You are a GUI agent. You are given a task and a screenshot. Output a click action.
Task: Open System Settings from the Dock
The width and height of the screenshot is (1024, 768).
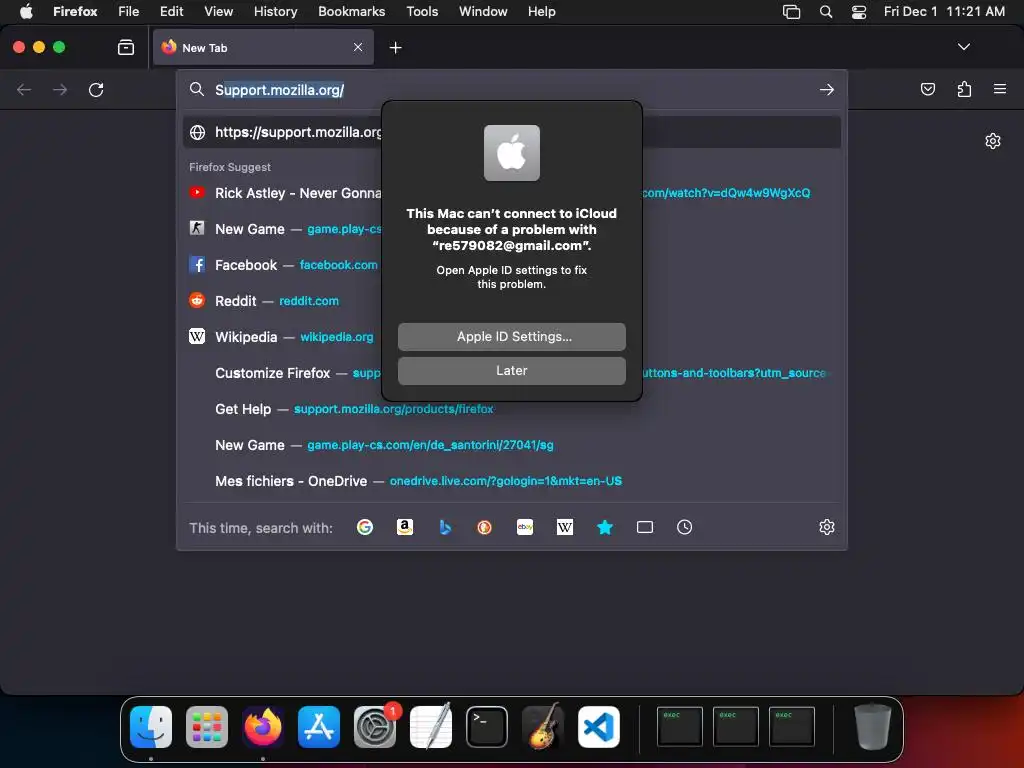pyautogui.click(x=375, y=727)
